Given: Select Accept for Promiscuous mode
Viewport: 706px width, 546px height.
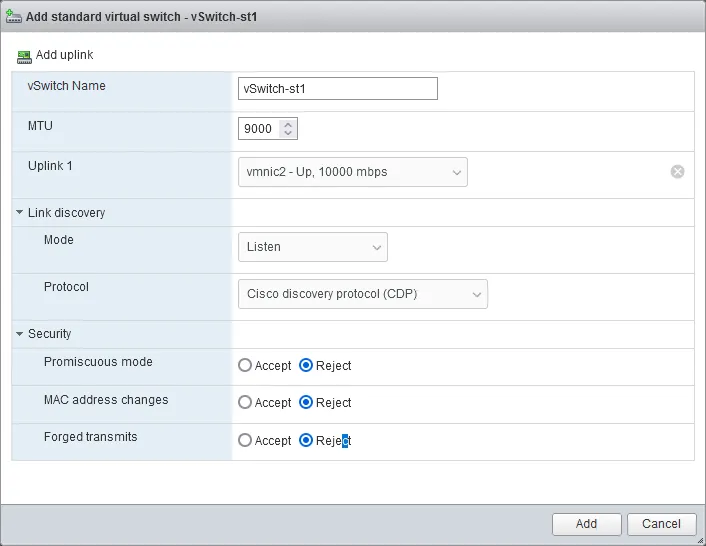Looking at the screenshot, I should pos(245,366).
